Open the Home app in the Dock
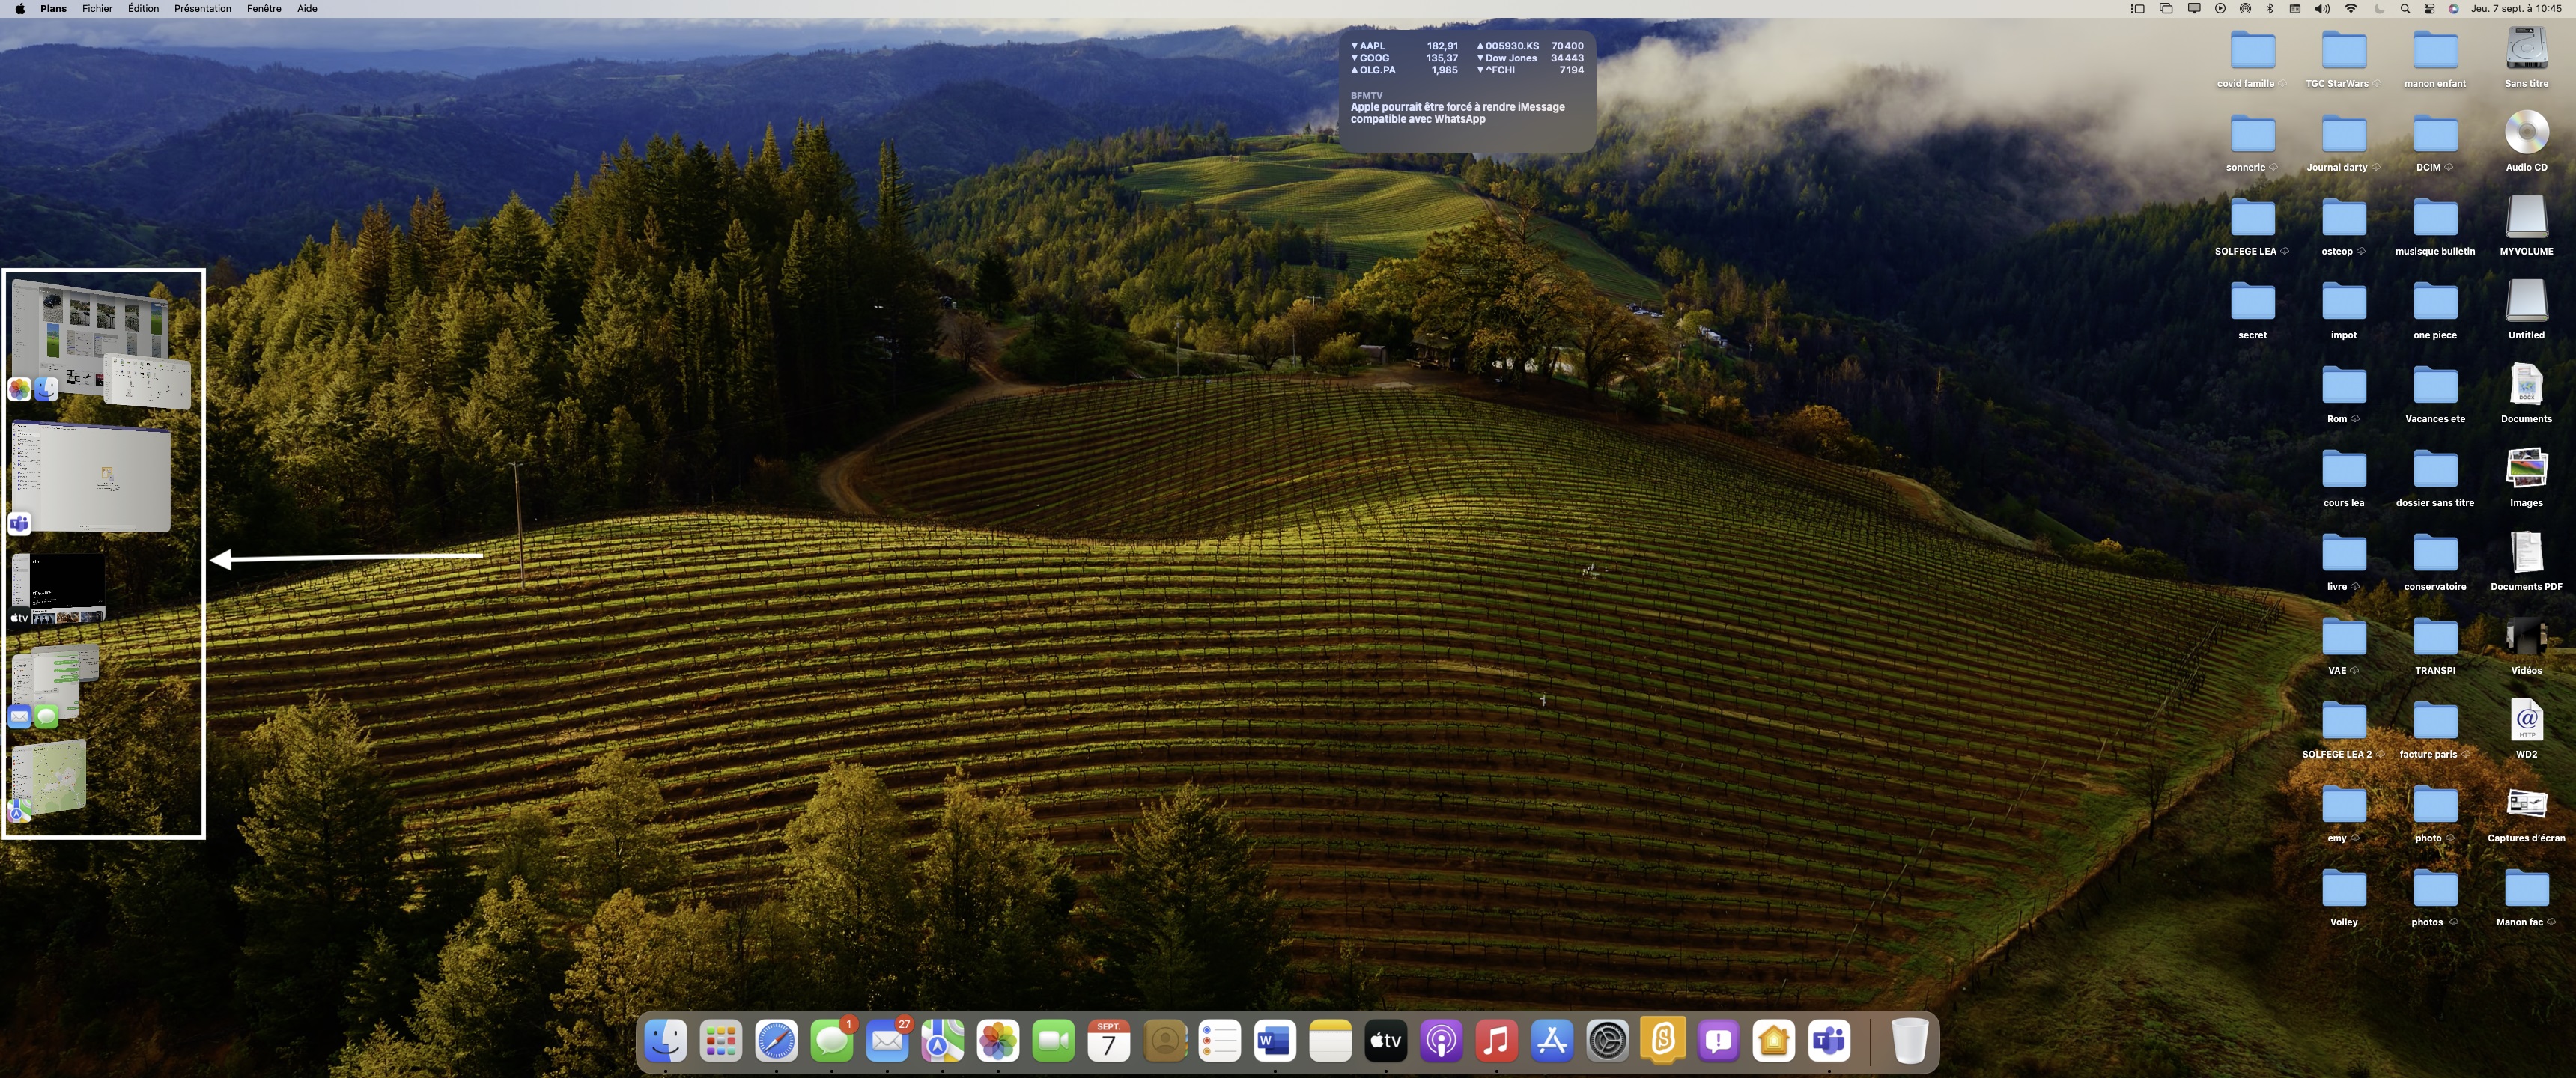Viewport: 2576px width, 1078px height. [x=1773, y=1041]
